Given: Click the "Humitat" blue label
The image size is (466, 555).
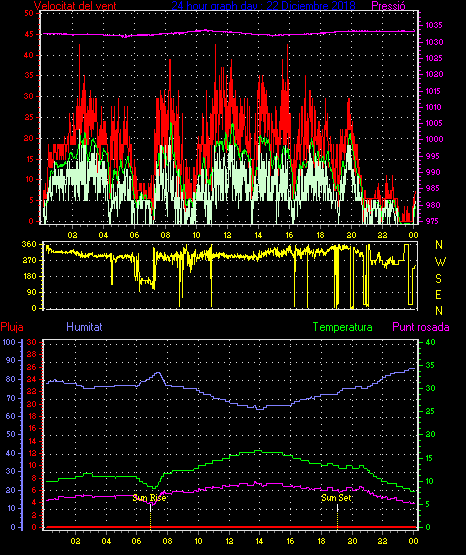Looking at the screenshot, I should (84, 327).
